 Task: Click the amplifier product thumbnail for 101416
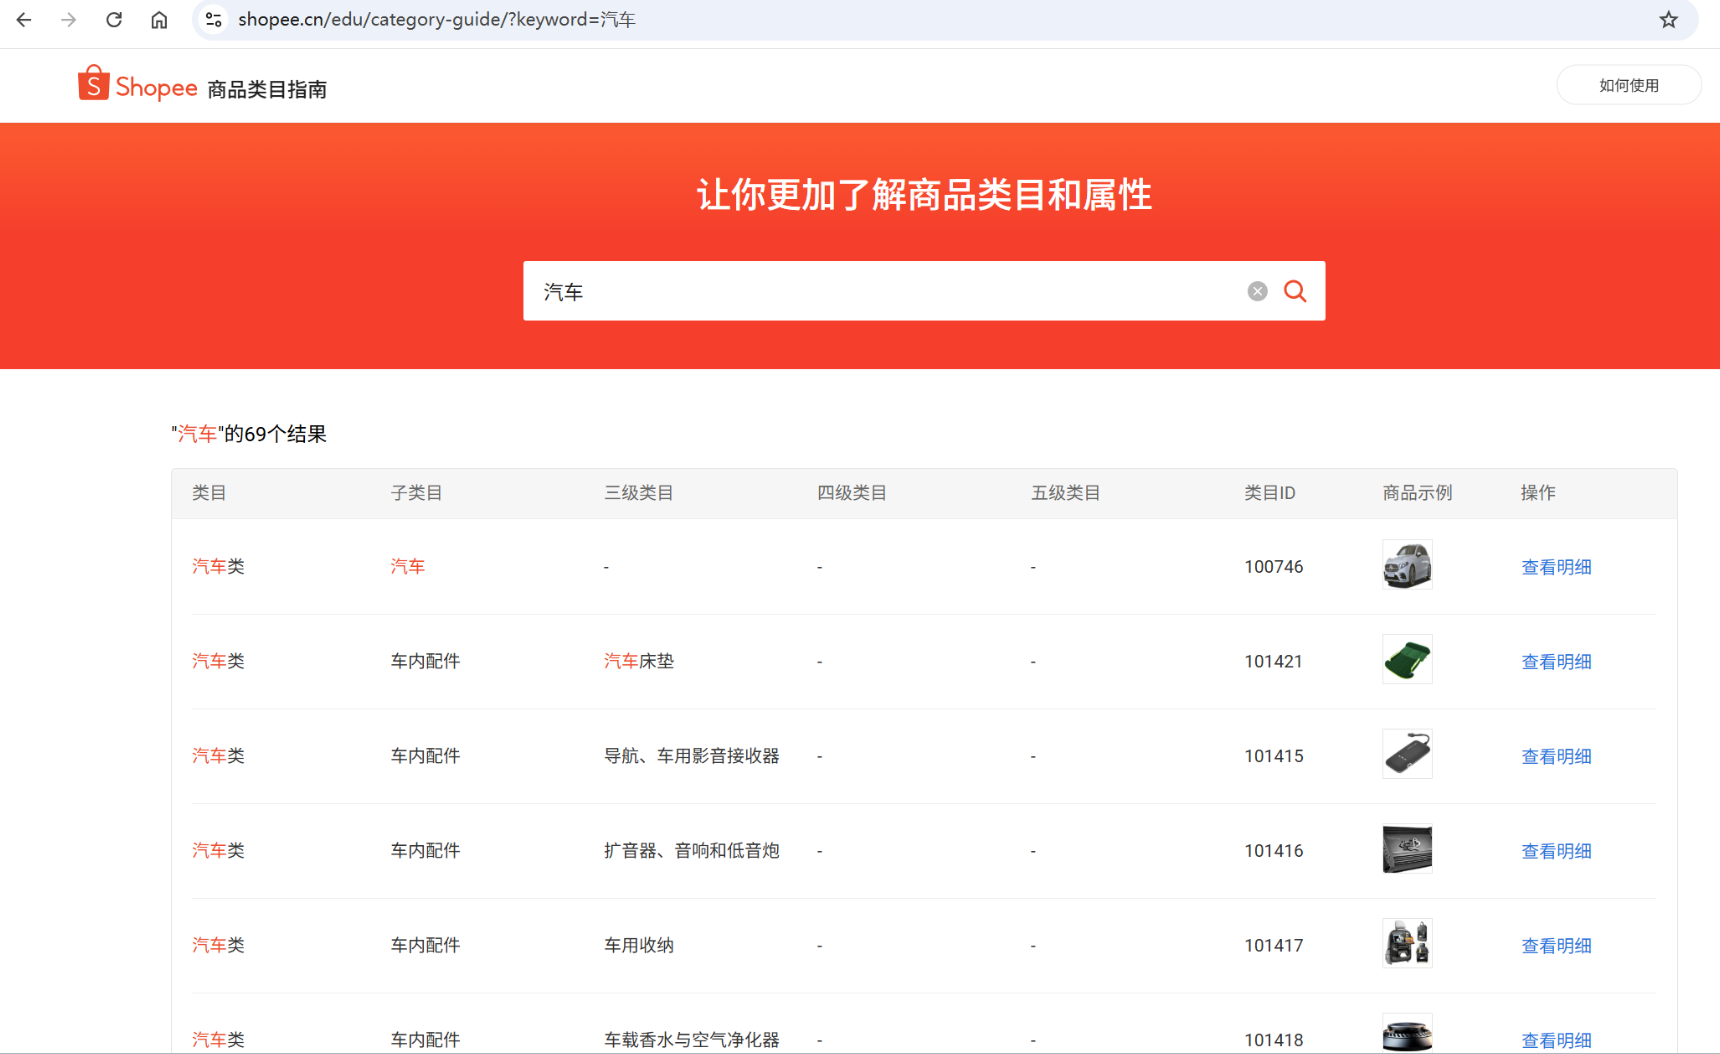1406,849
